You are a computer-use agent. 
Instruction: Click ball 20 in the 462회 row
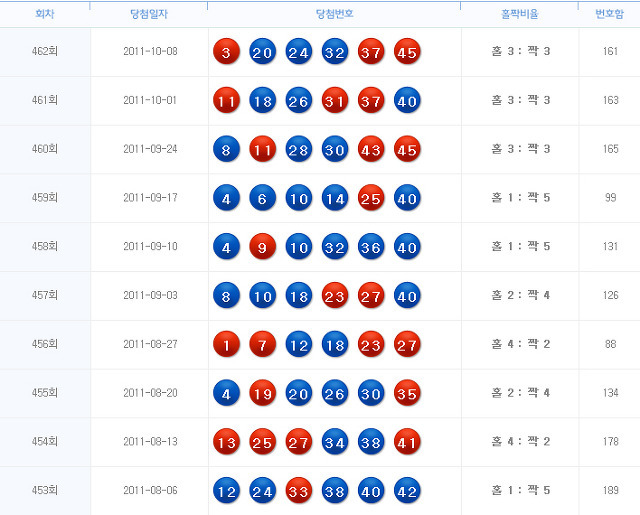point(262,51)
